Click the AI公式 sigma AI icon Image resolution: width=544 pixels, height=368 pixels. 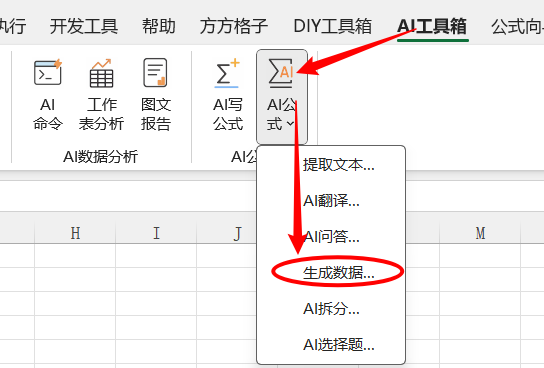coord(281,72)
